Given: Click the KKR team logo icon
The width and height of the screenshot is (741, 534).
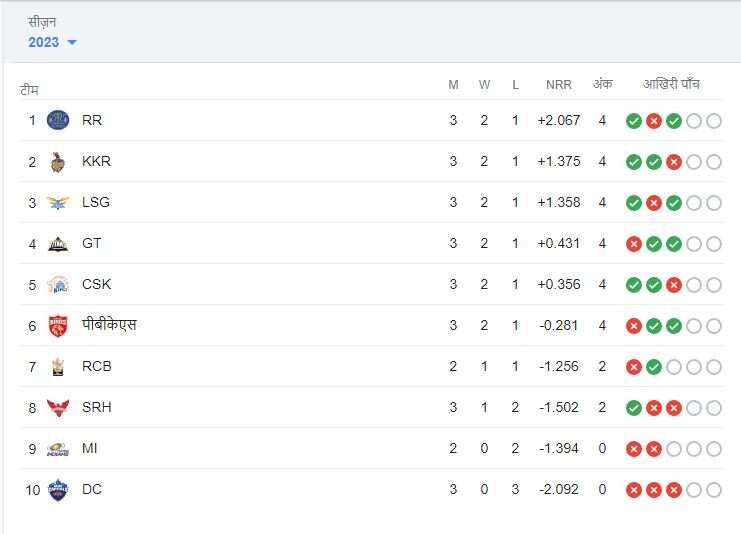Looking at the screenshot, I should 58,161.
